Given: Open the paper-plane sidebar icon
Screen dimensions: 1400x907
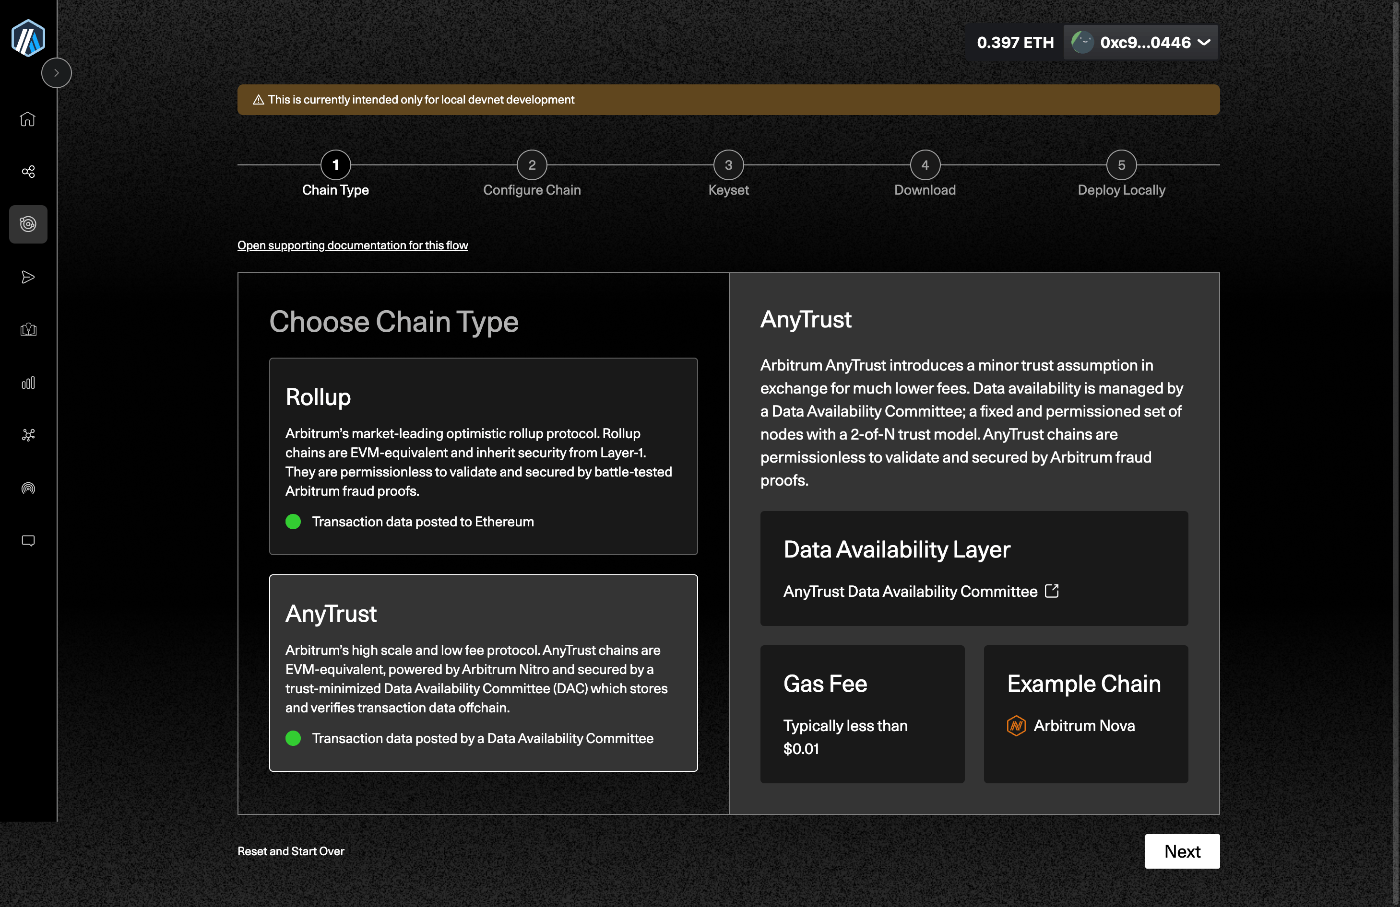Looking at the screenshot, I should (x=28, y=277).
